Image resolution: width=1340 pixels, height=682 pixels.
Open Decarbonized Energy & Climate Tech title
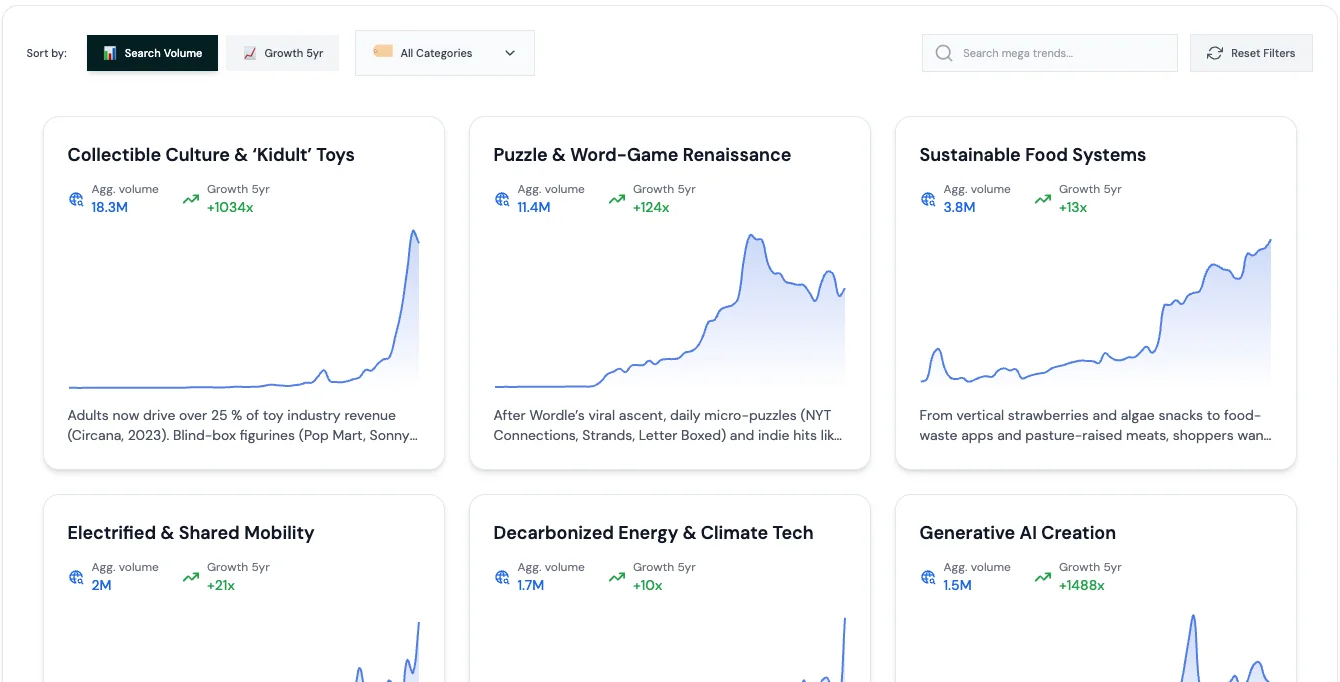click(x=653, y=533)
